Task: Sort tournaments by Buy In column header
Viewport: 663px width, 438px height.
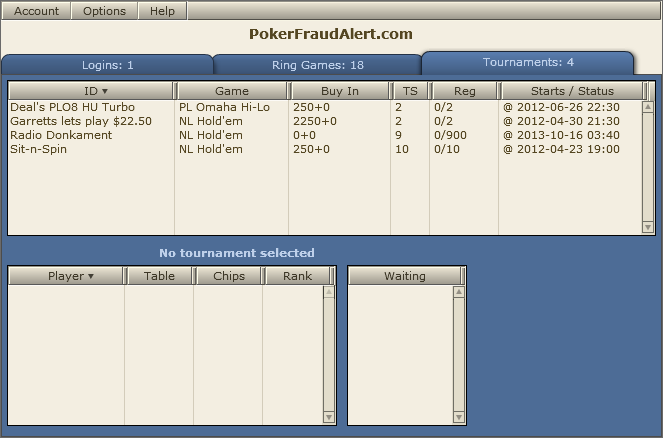Action: tap(340, 91)
